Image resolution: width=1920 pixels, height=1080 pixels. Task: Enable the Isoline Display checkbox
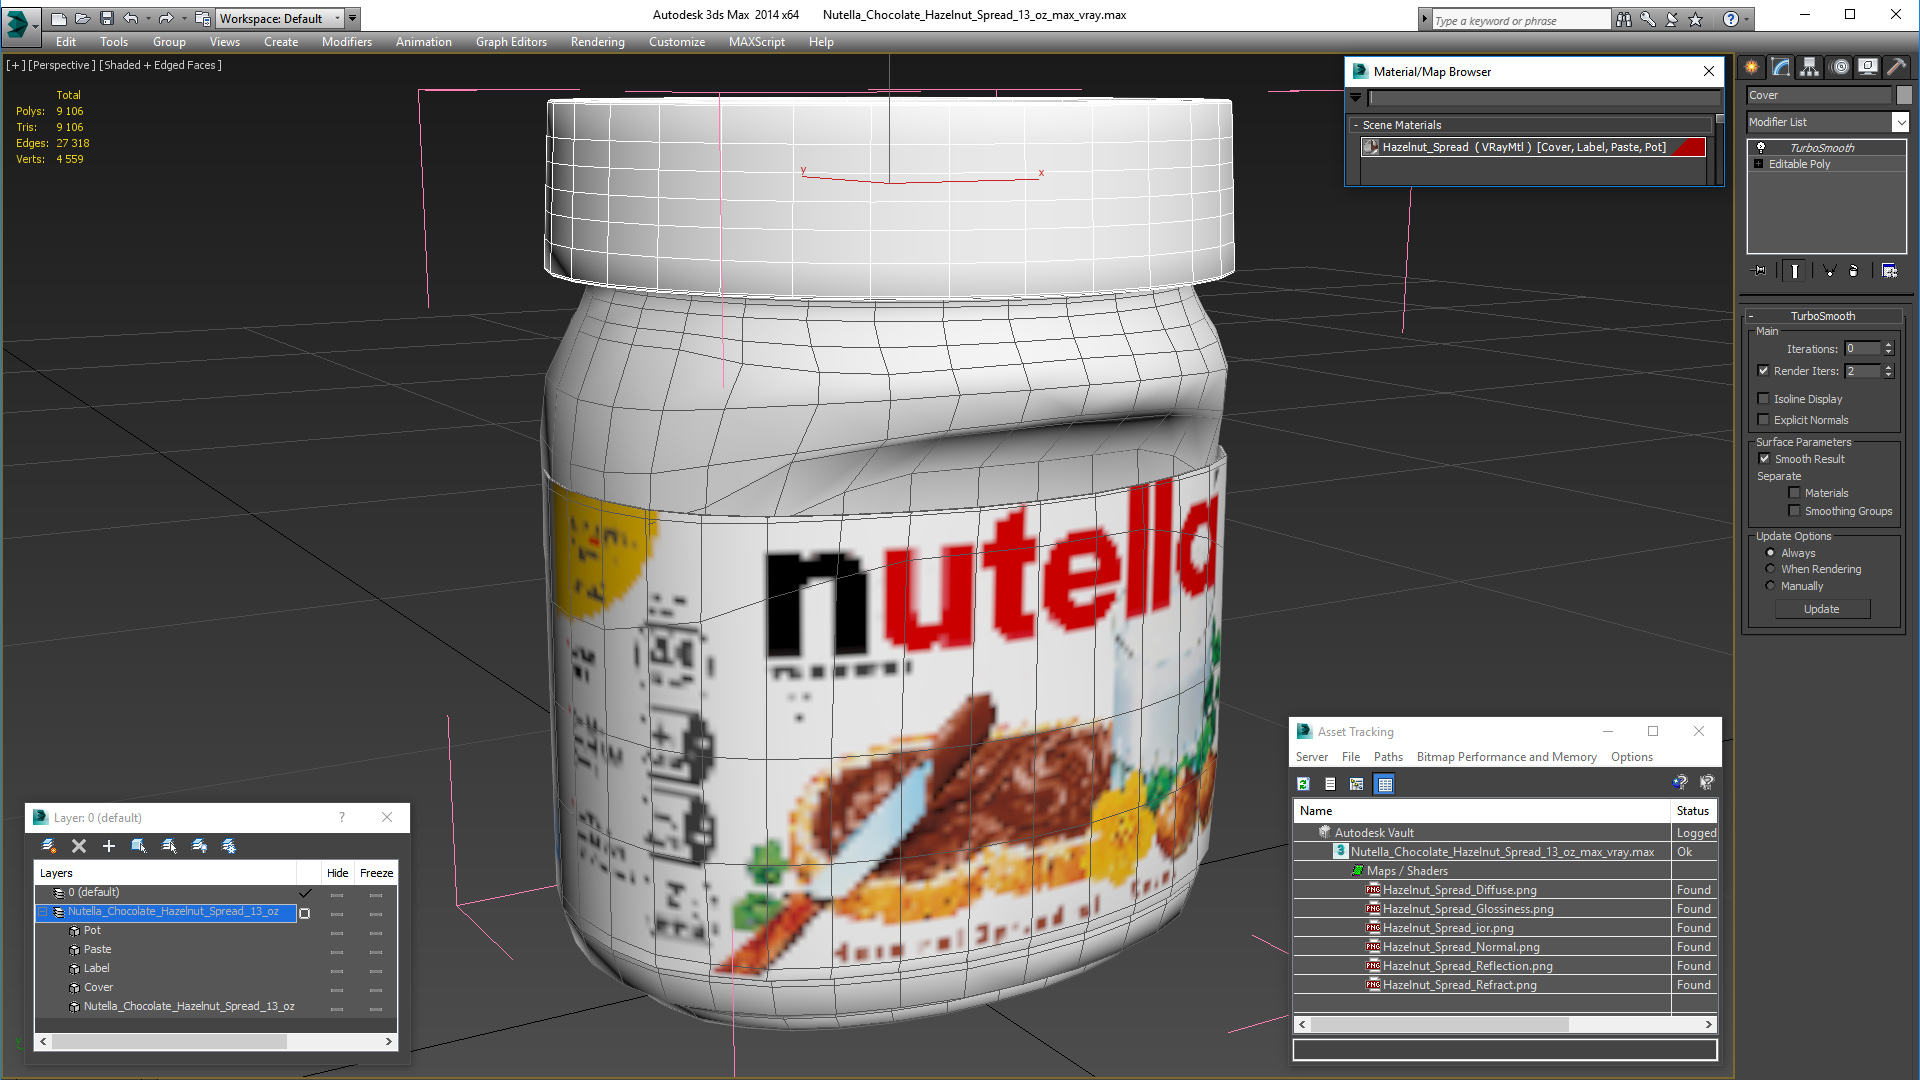click(x=1764, y=399)
